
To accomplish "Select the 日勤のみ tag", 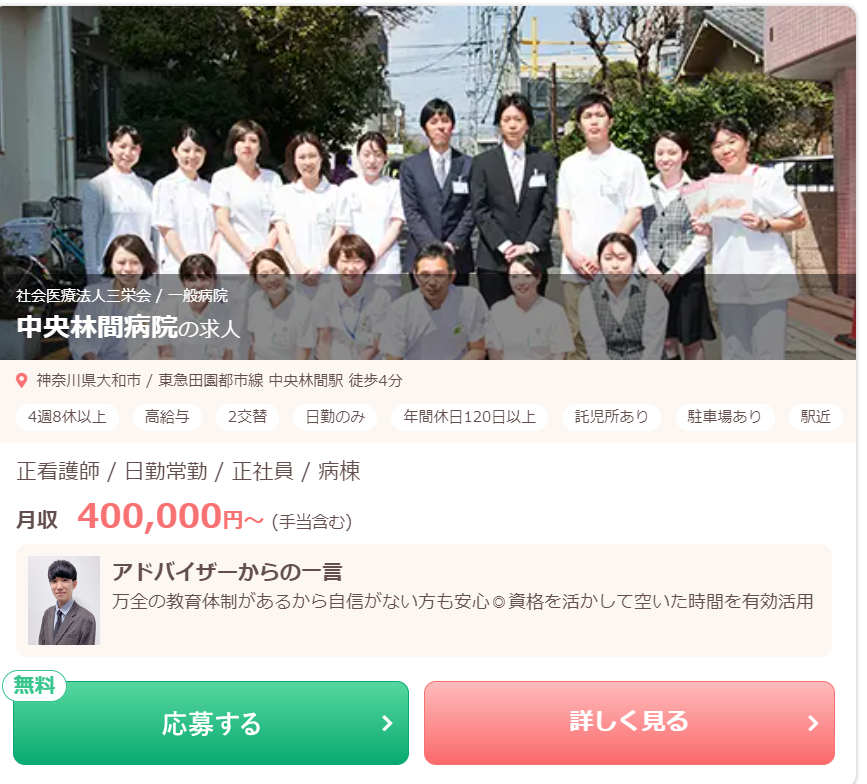I will tap(335, 417).
